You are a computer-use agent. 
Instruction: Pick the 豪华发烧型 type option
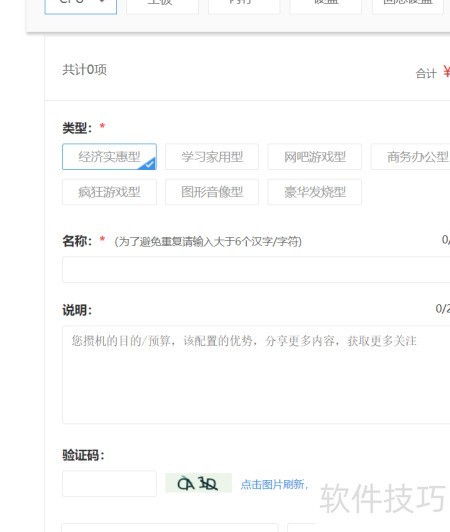(315, 192)
